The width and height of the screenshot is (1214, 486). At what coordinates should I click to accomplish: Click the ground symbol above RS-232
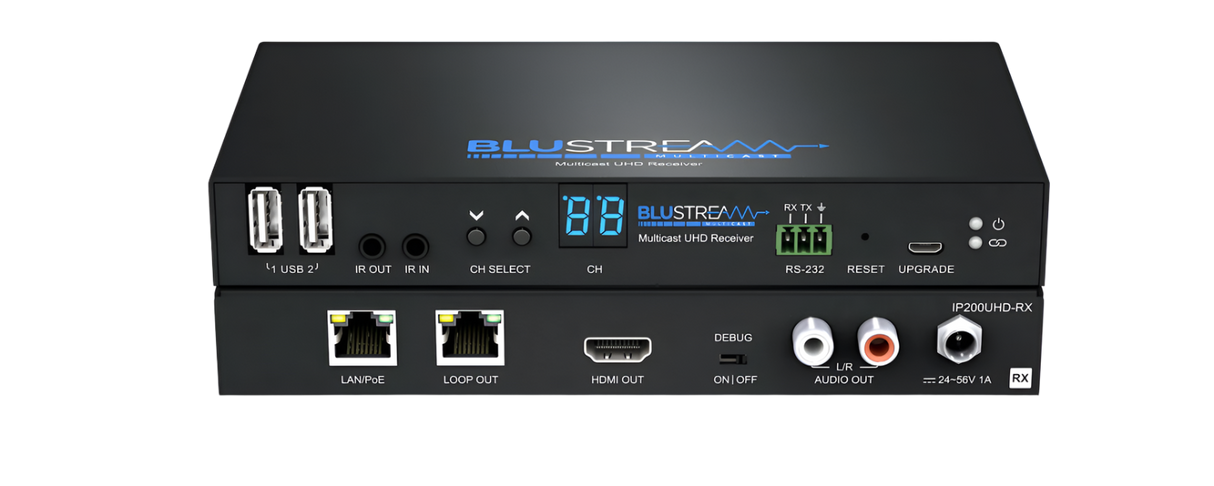pyautogui.click(x=822, y=208)
